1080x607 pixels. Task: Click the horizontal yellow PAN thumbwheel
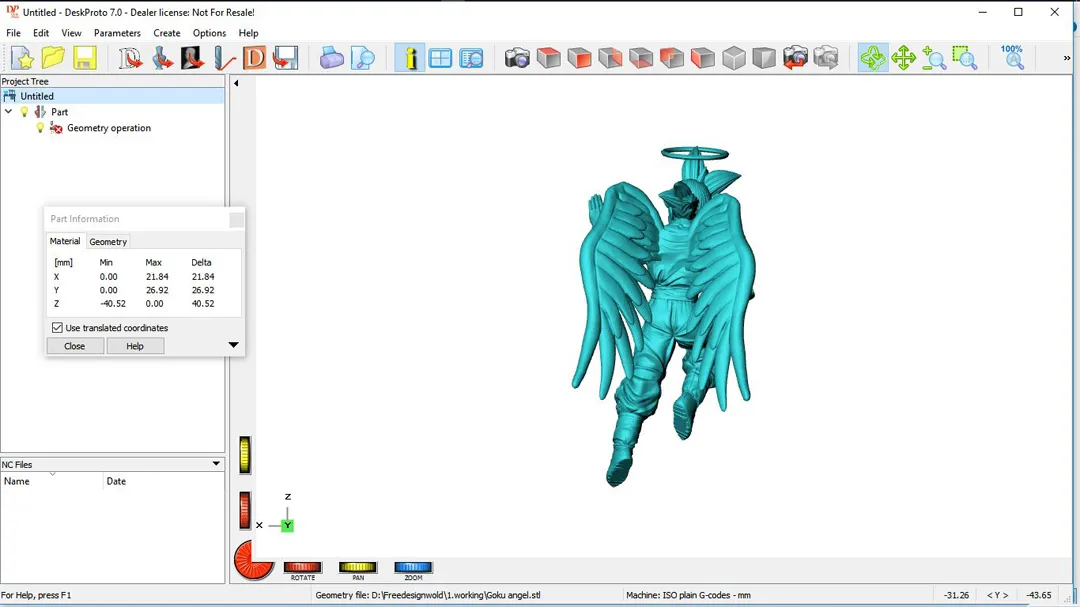click(x=357, y=567)
